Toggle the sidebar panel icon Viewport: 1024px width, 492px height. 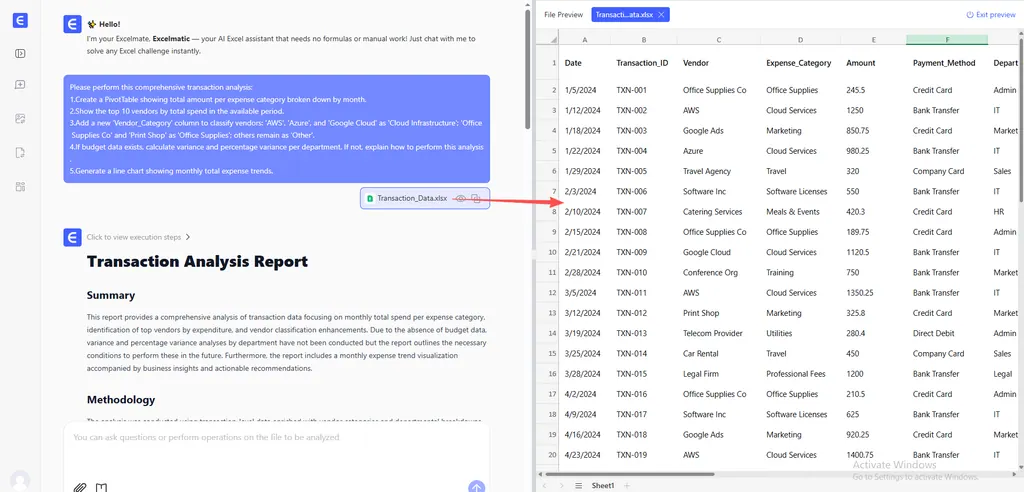(20, 54)
